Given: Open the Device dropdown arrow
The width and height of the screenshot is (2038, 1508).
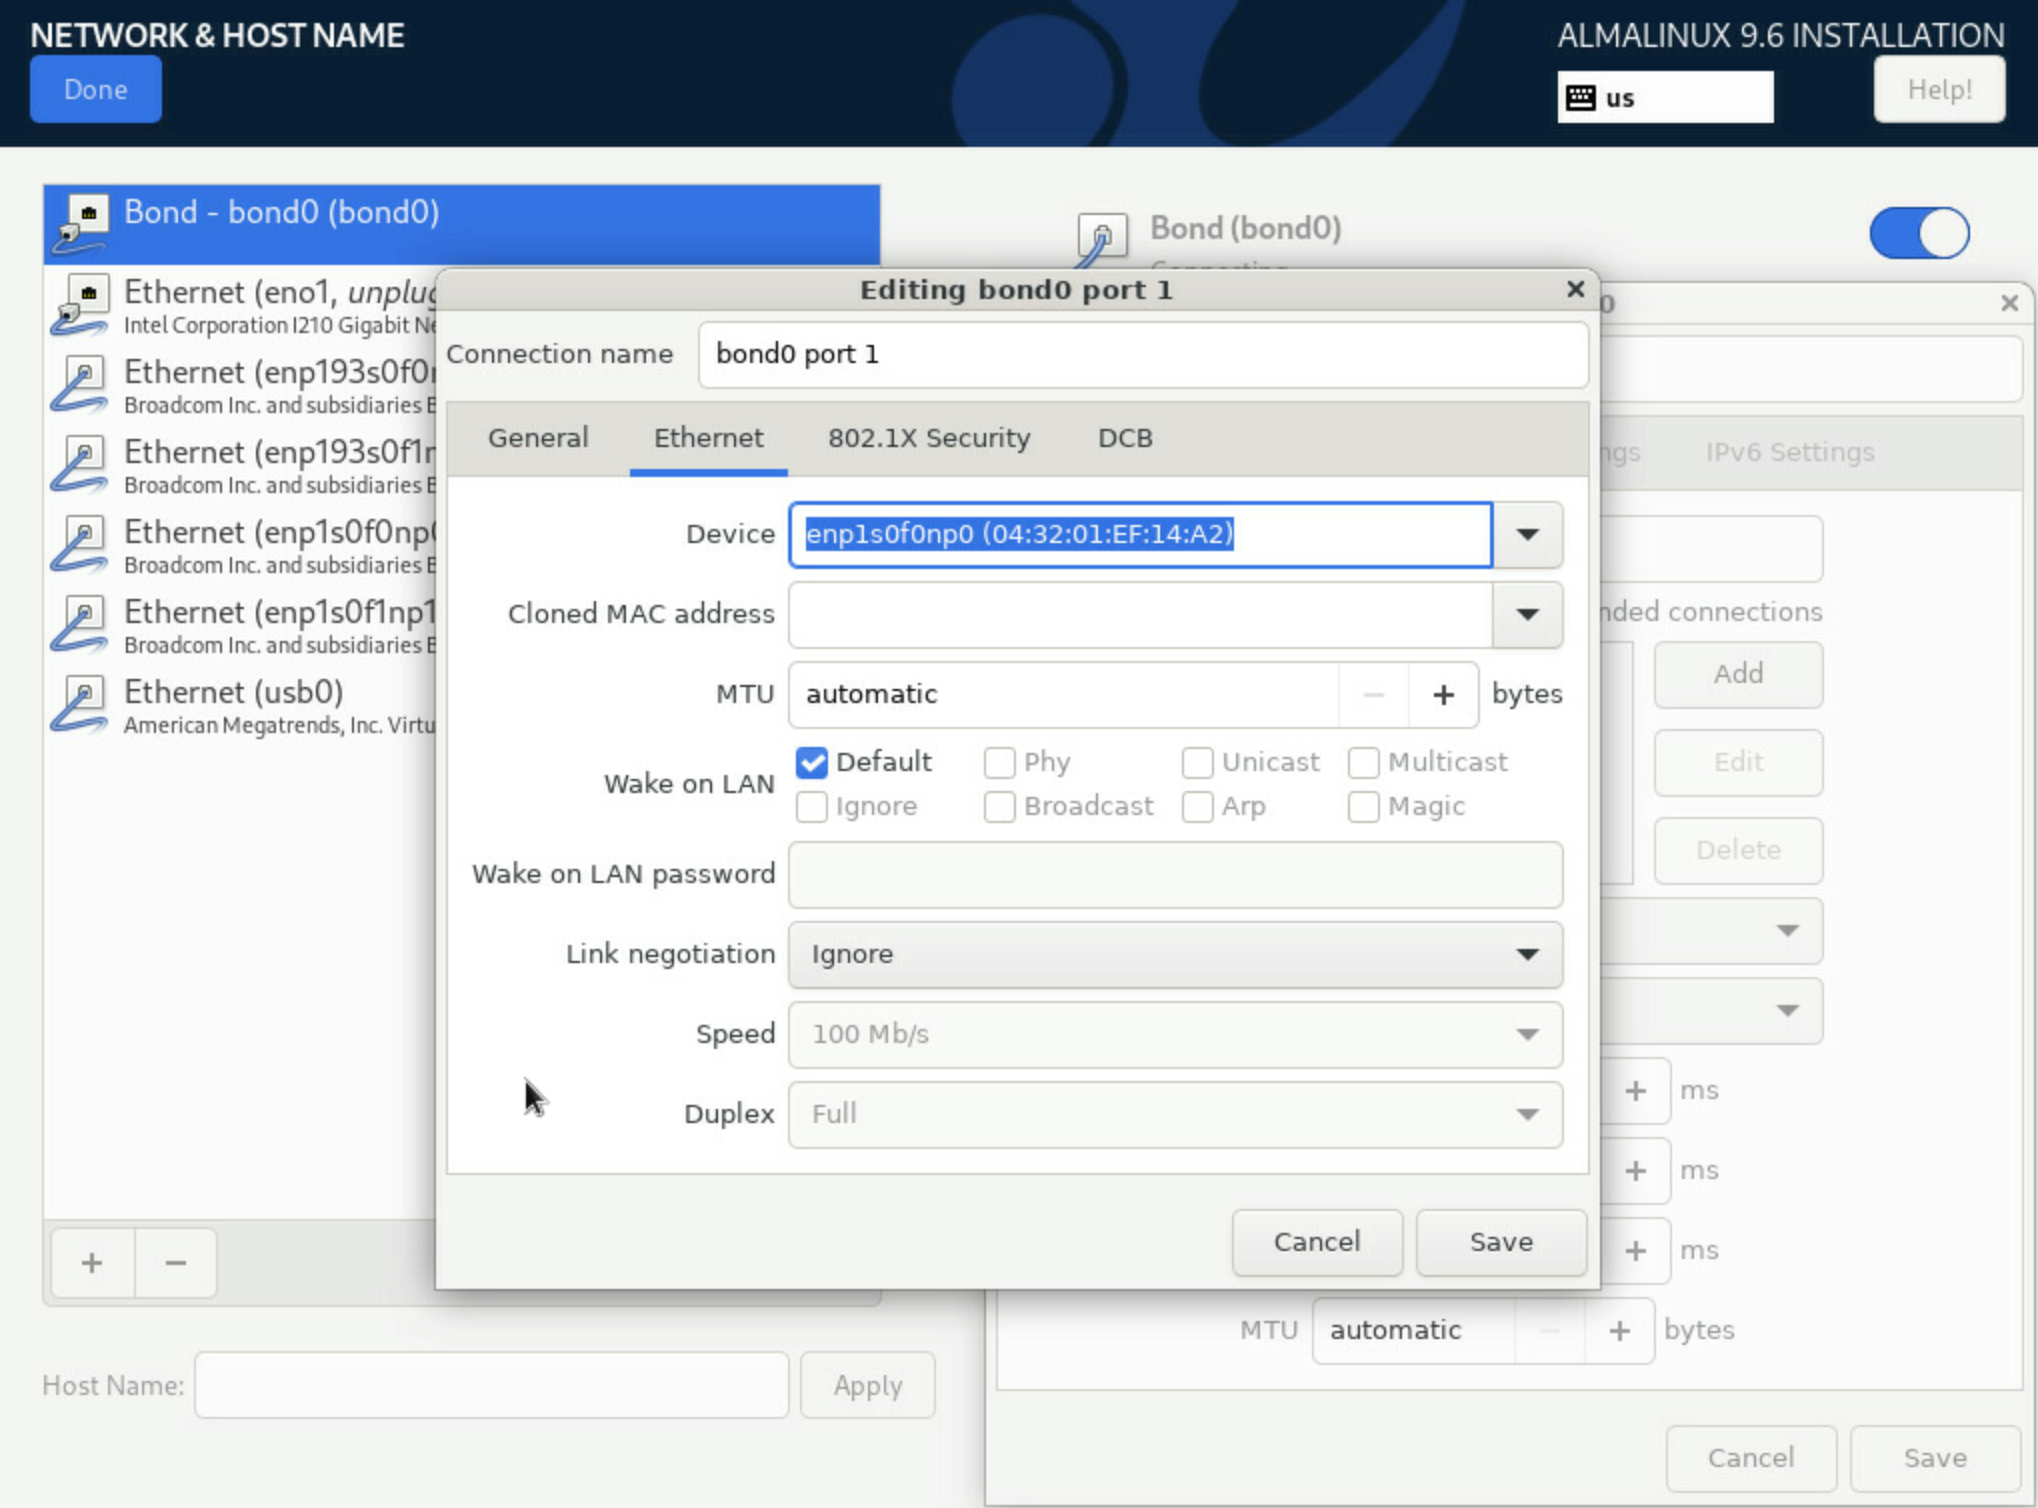Looking at the screenshot, I should (1527, 535).
